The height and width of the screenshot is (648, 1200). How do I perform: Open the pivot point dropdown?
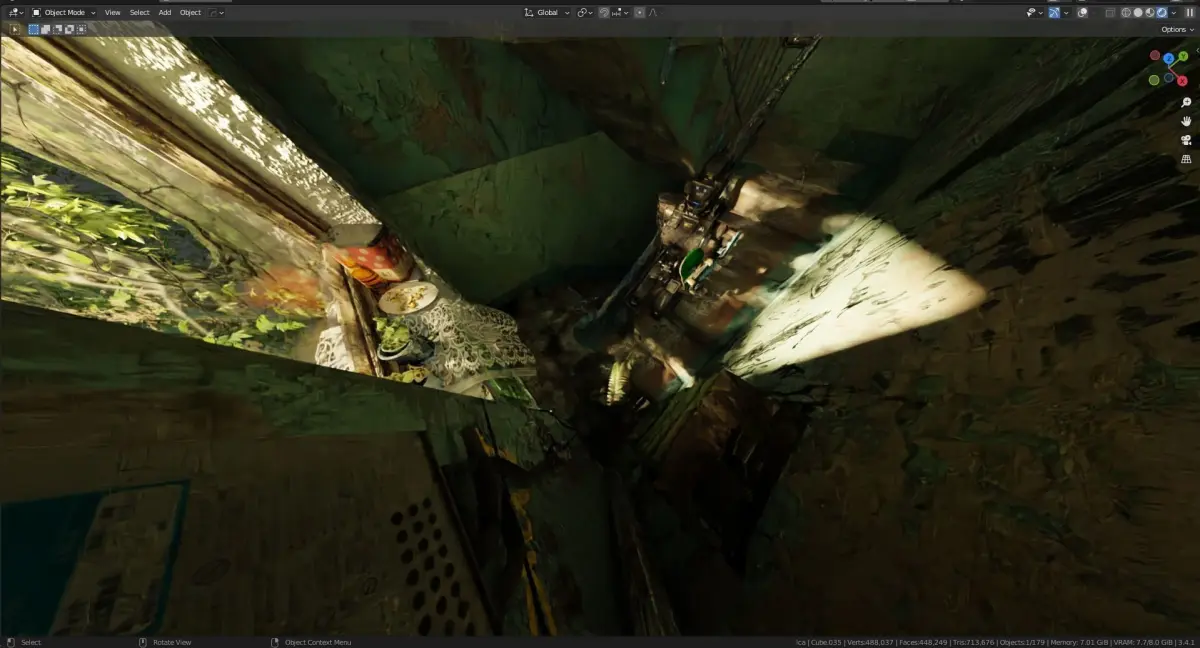(585, 13)
